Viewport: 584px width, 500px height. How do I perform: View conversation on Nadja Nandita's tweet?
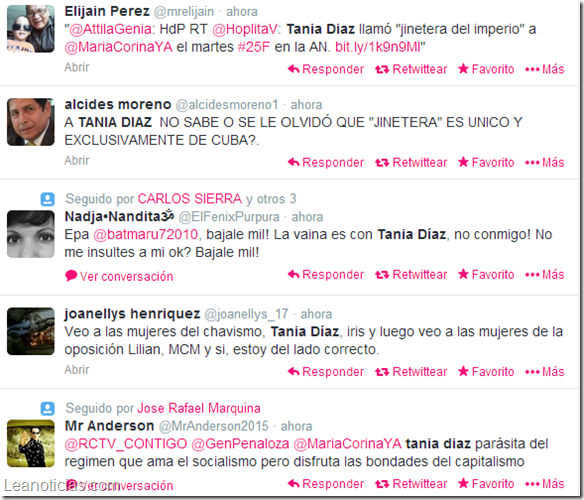pyautogui.click(x=119, y=276)
